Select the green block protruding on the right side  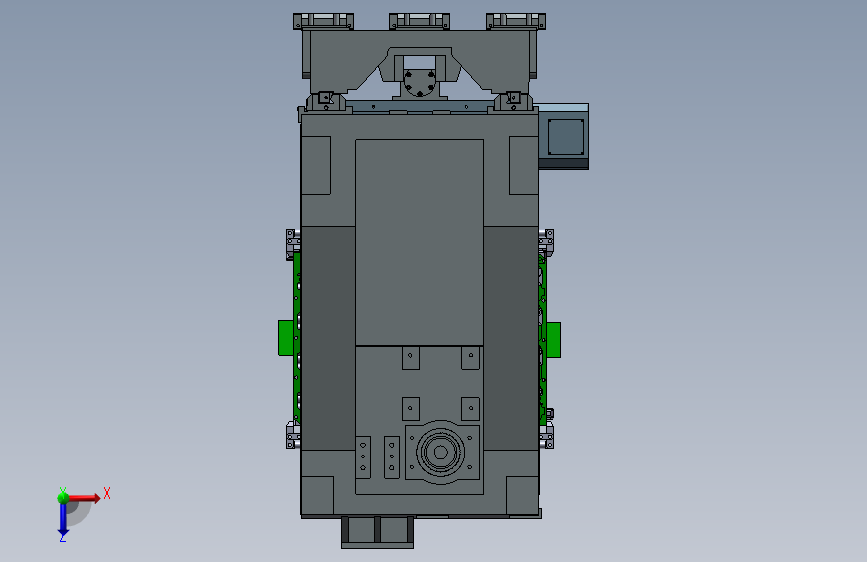coord(553,340)
